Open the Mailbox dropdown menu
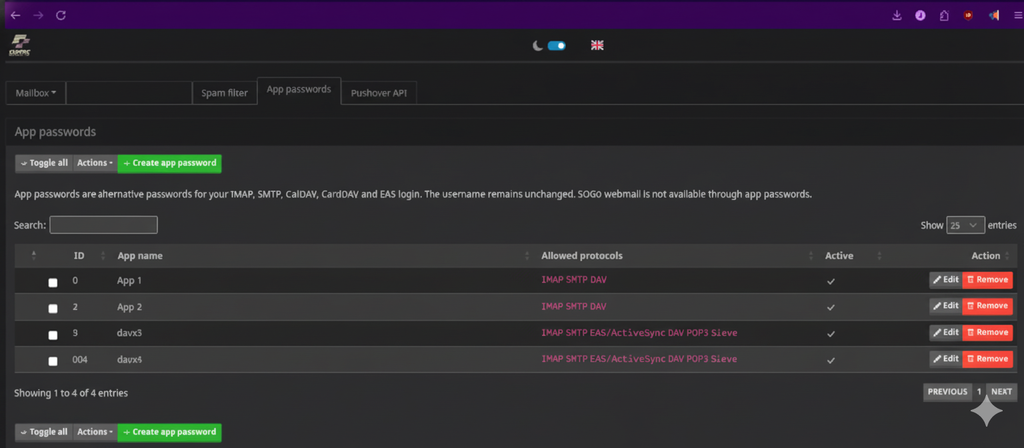 [36, 93]
